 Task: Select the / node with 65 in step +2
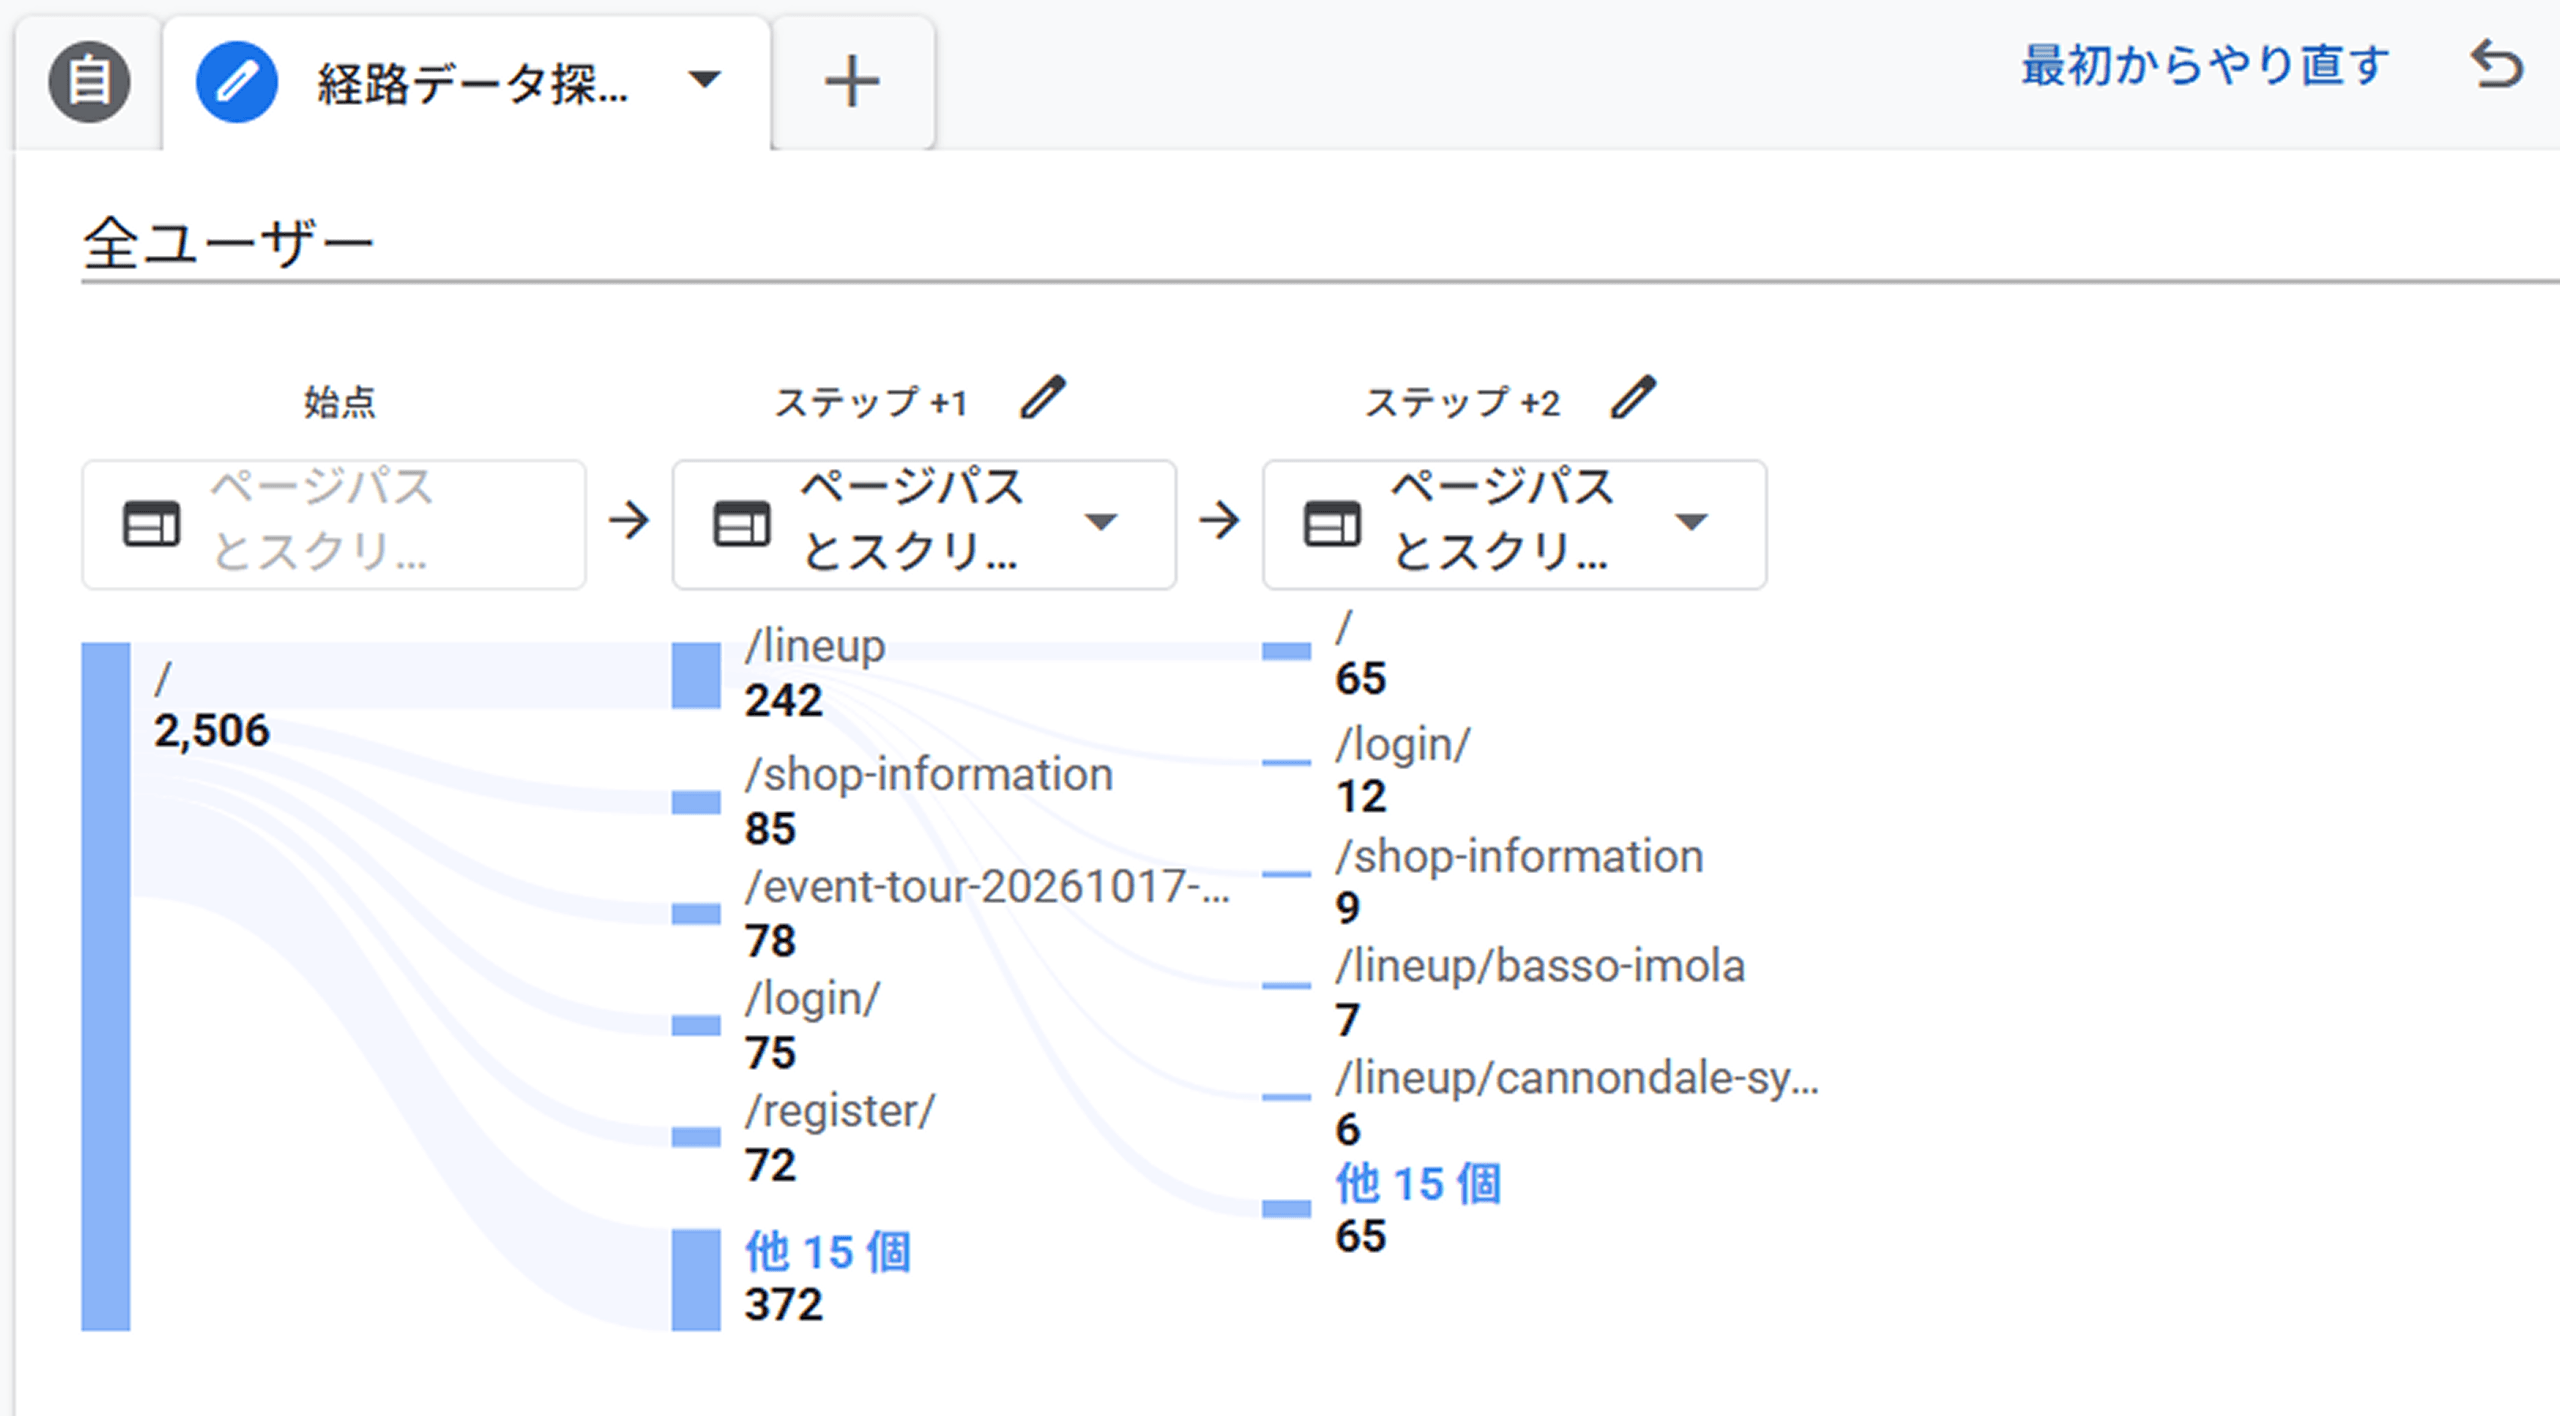[1286, 651]
